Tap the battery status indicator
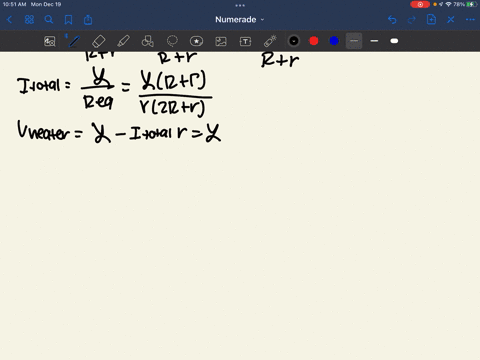This screenshot has height=360, width=480. (x=472, y=4)
